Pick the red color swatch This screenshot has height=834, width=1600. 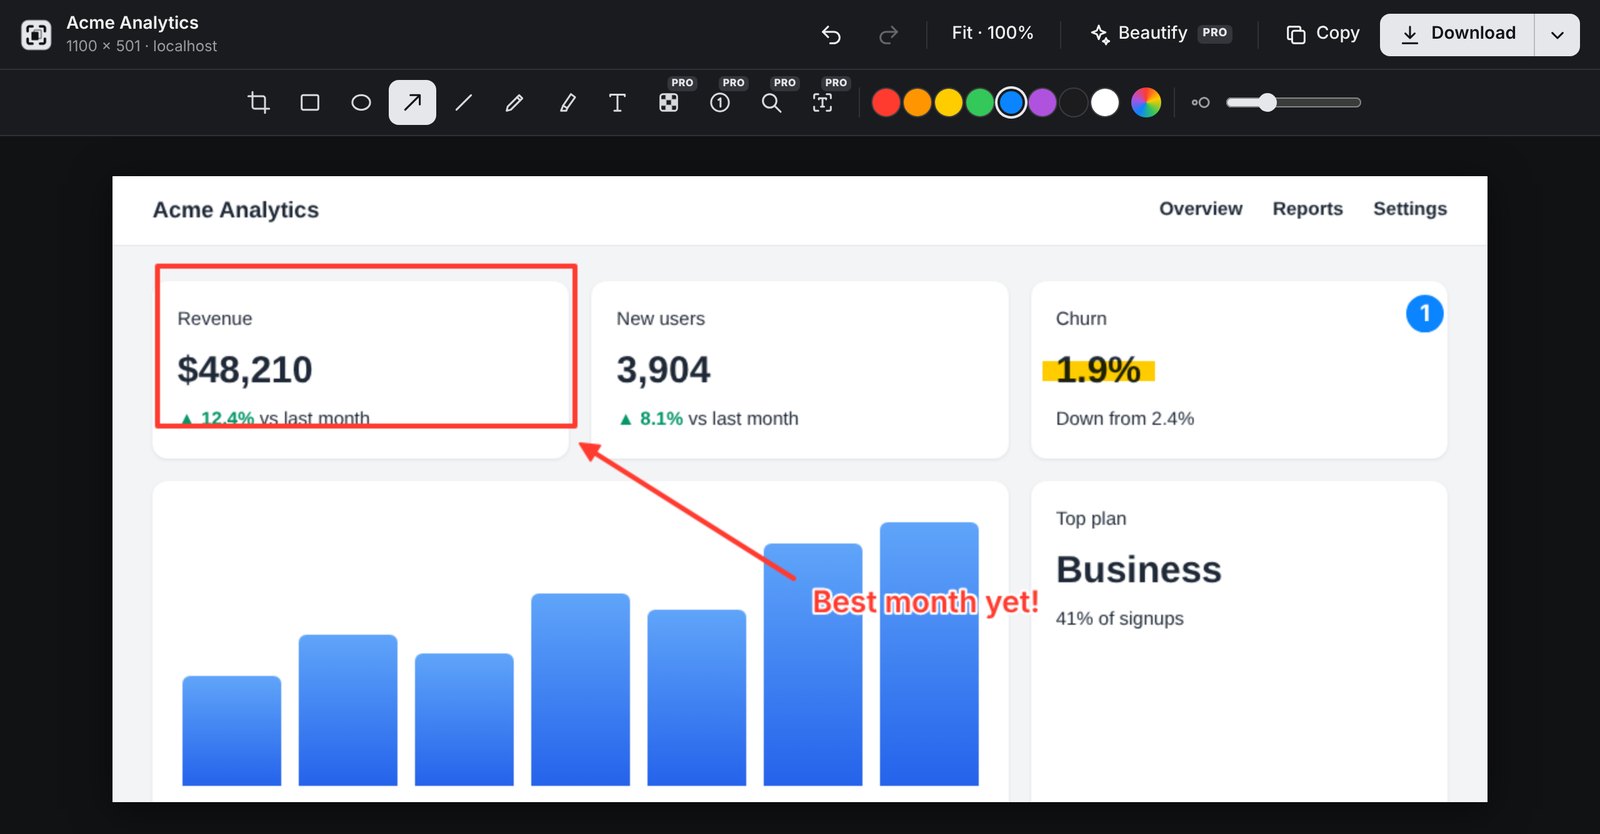point(886,102)
